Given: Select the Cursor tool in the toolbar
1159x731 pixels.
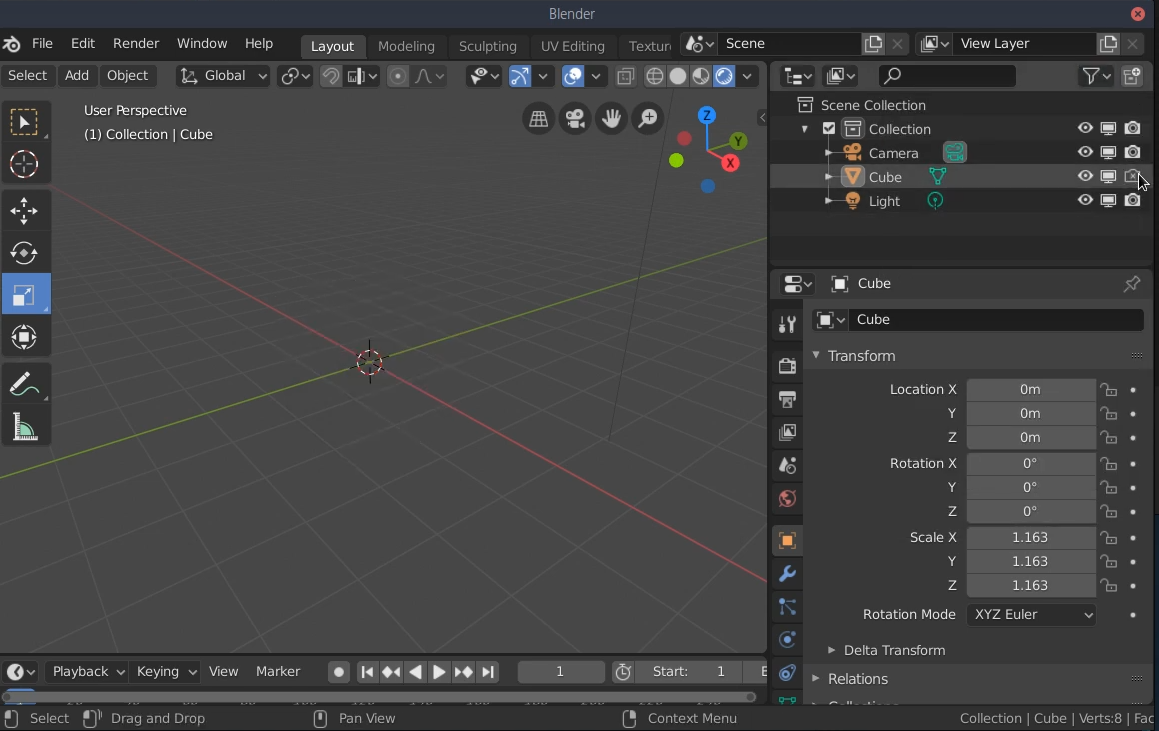Looking at the screenshot, I should 24,164.
